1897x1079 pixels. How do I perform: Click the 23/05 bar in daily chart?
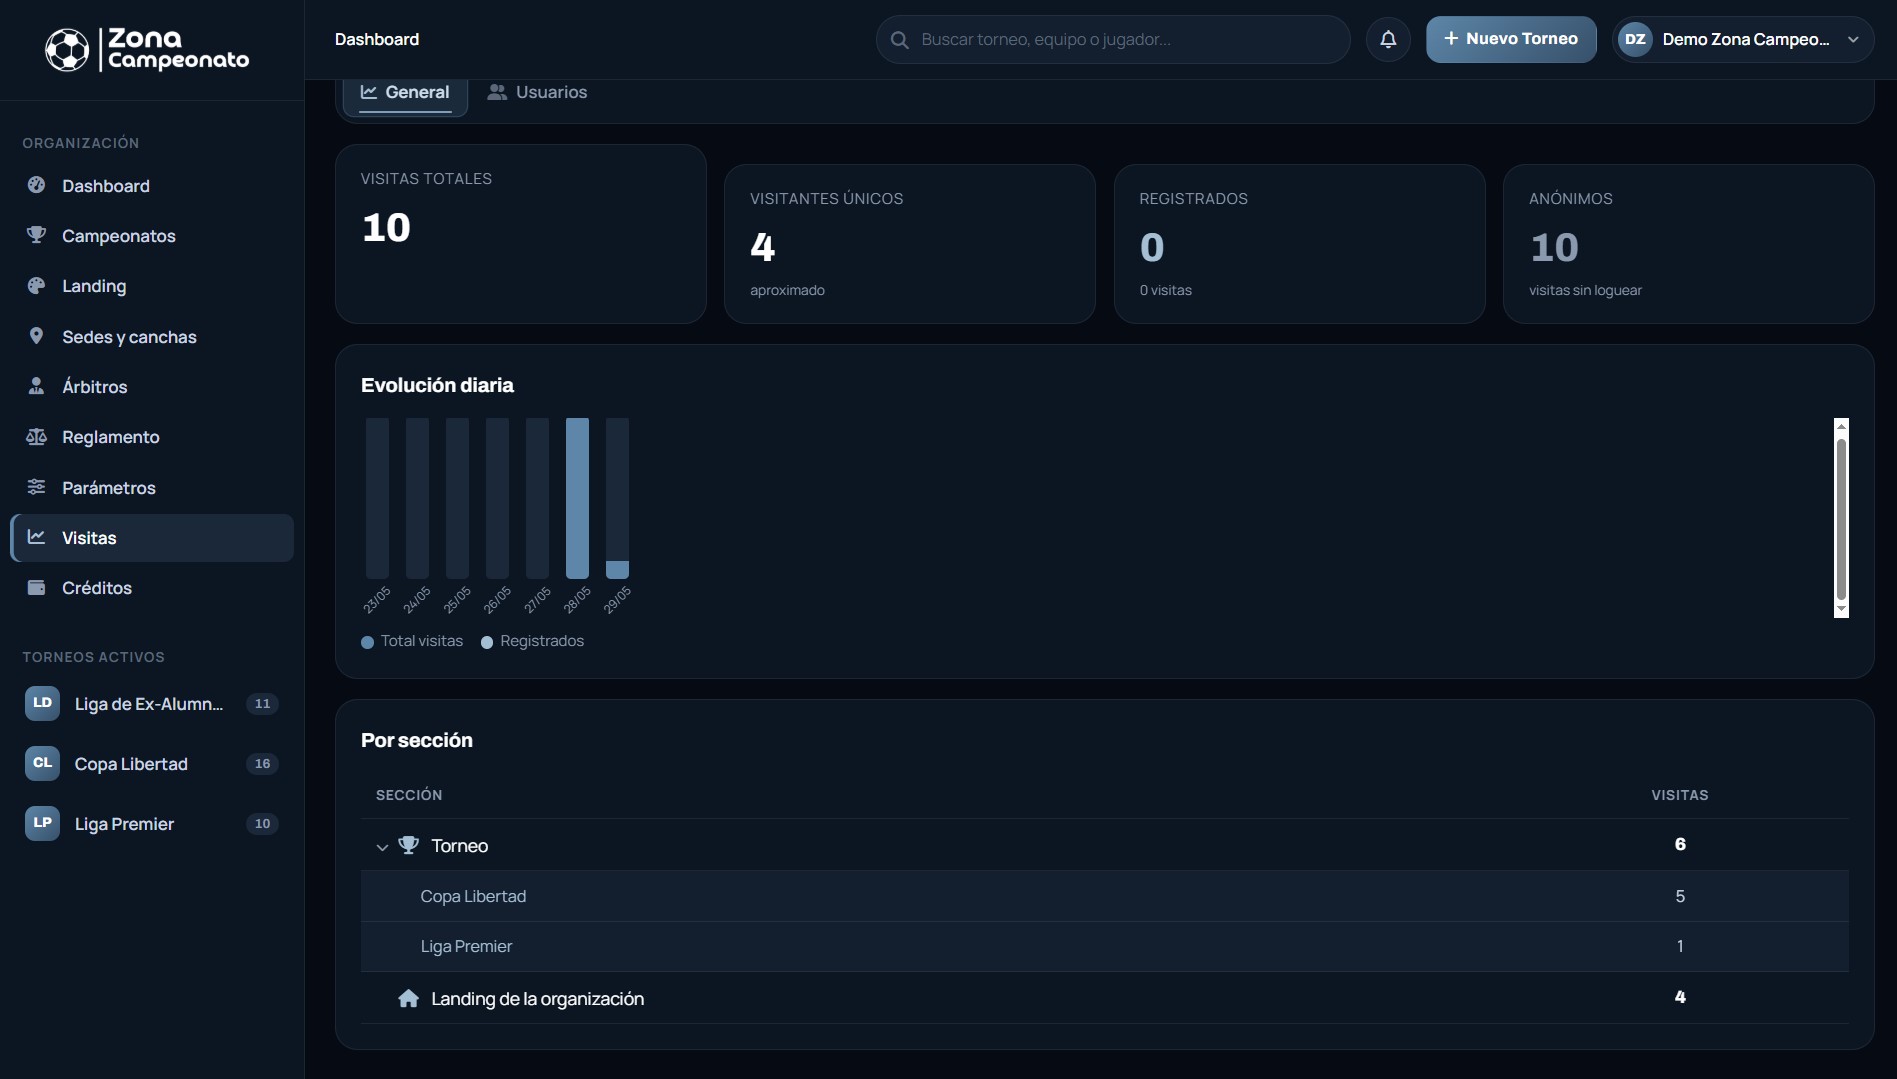coord(377,498)
